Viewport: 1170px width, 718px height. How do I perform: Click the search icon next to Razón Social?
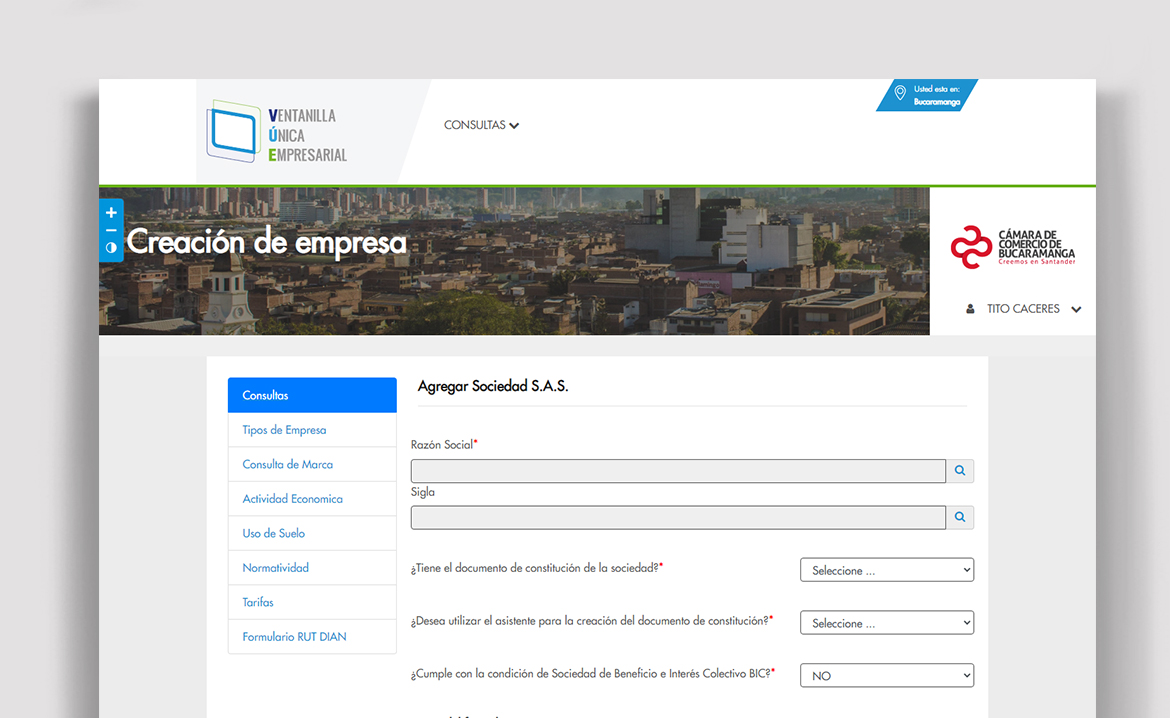960,471
